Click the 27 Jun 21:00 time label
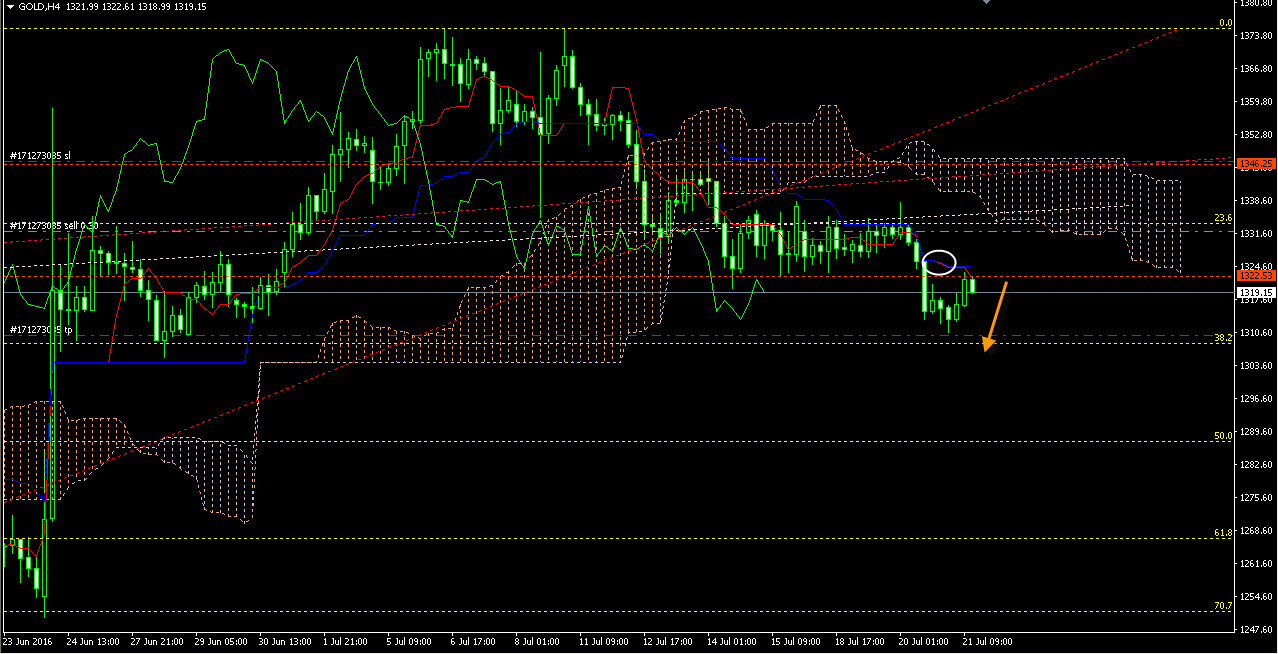The image size is (1278, 654). click(x=159, y=641)
